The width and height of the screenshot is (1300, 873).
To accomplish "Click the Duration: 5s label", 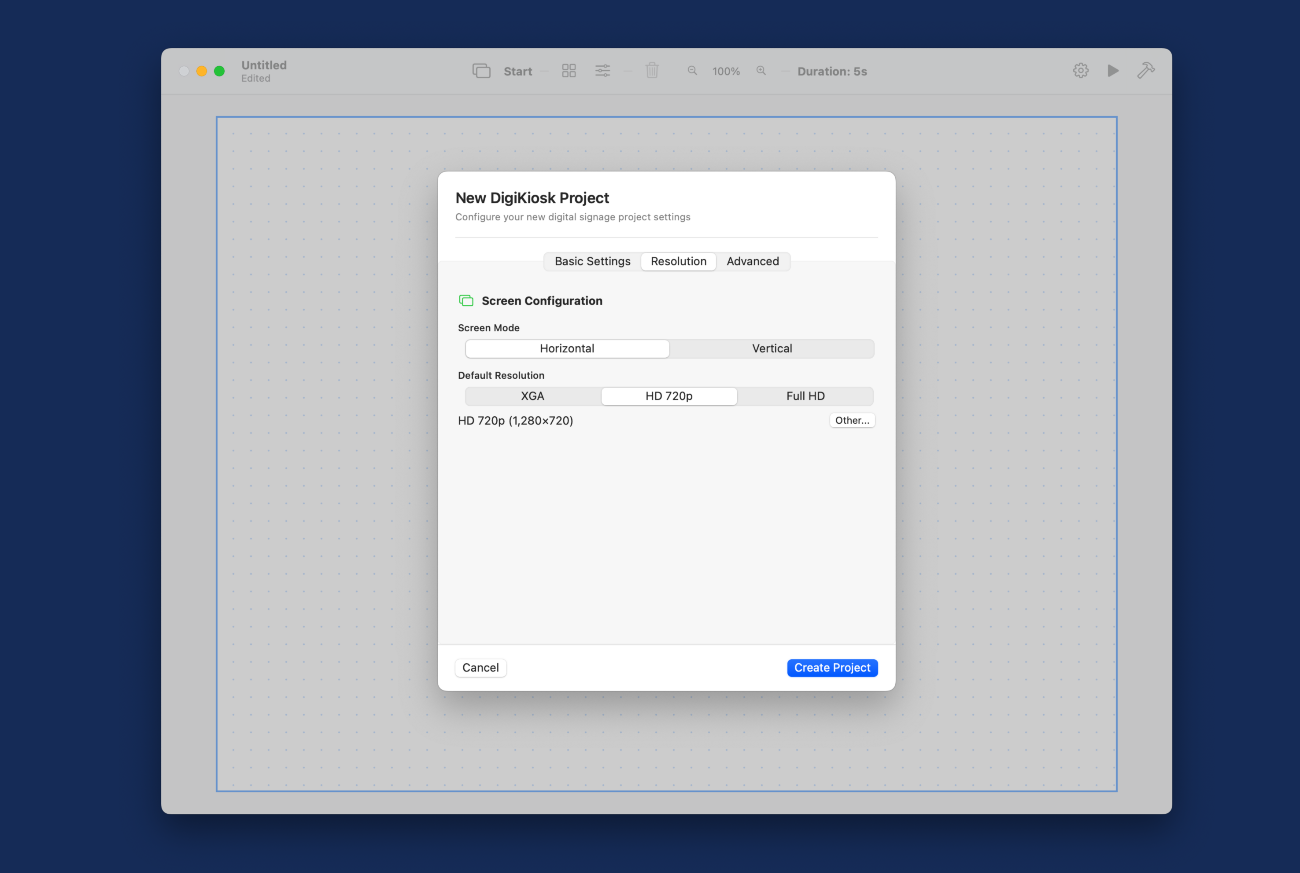I will coord(832,72).
